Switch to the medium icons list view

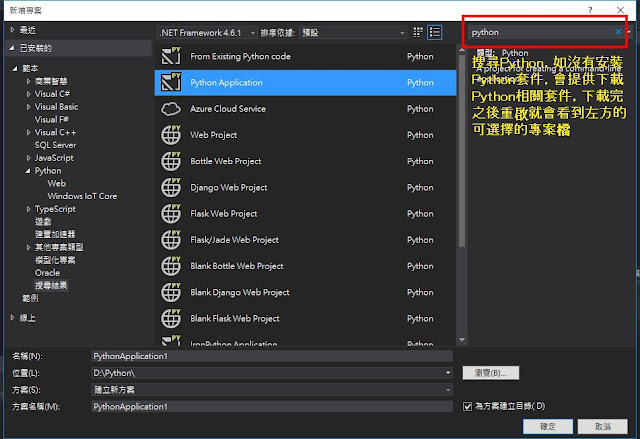(x=434, y=32)
